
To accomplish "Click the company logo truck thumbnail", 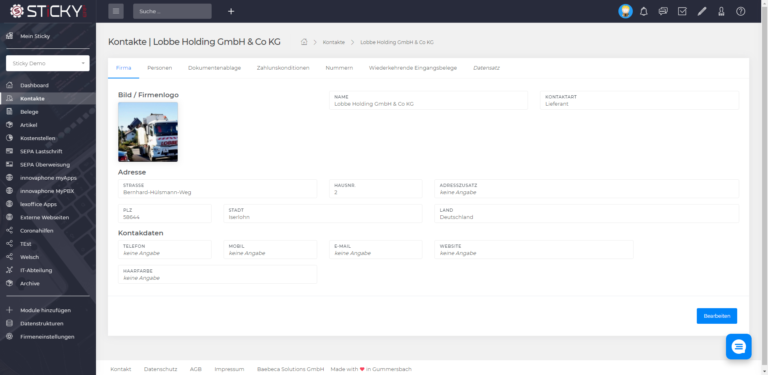I will coord(148,132).
